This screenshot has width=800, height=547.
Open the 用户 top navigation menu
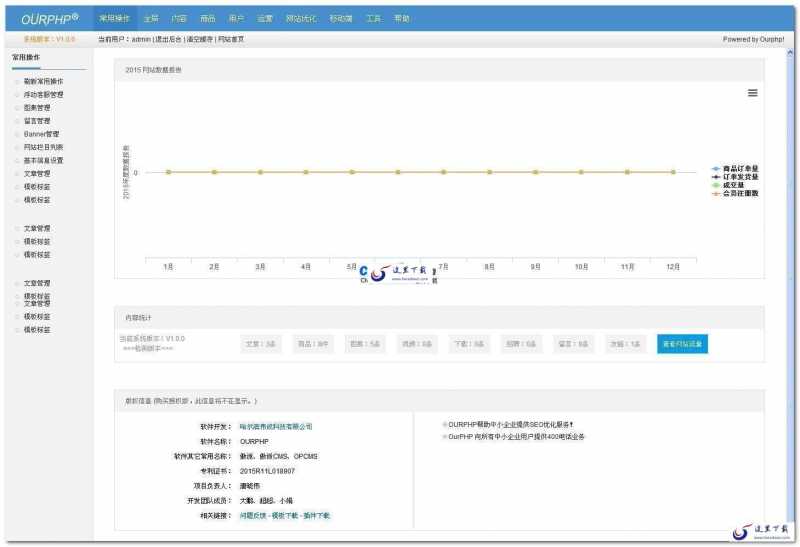[236, 18]
